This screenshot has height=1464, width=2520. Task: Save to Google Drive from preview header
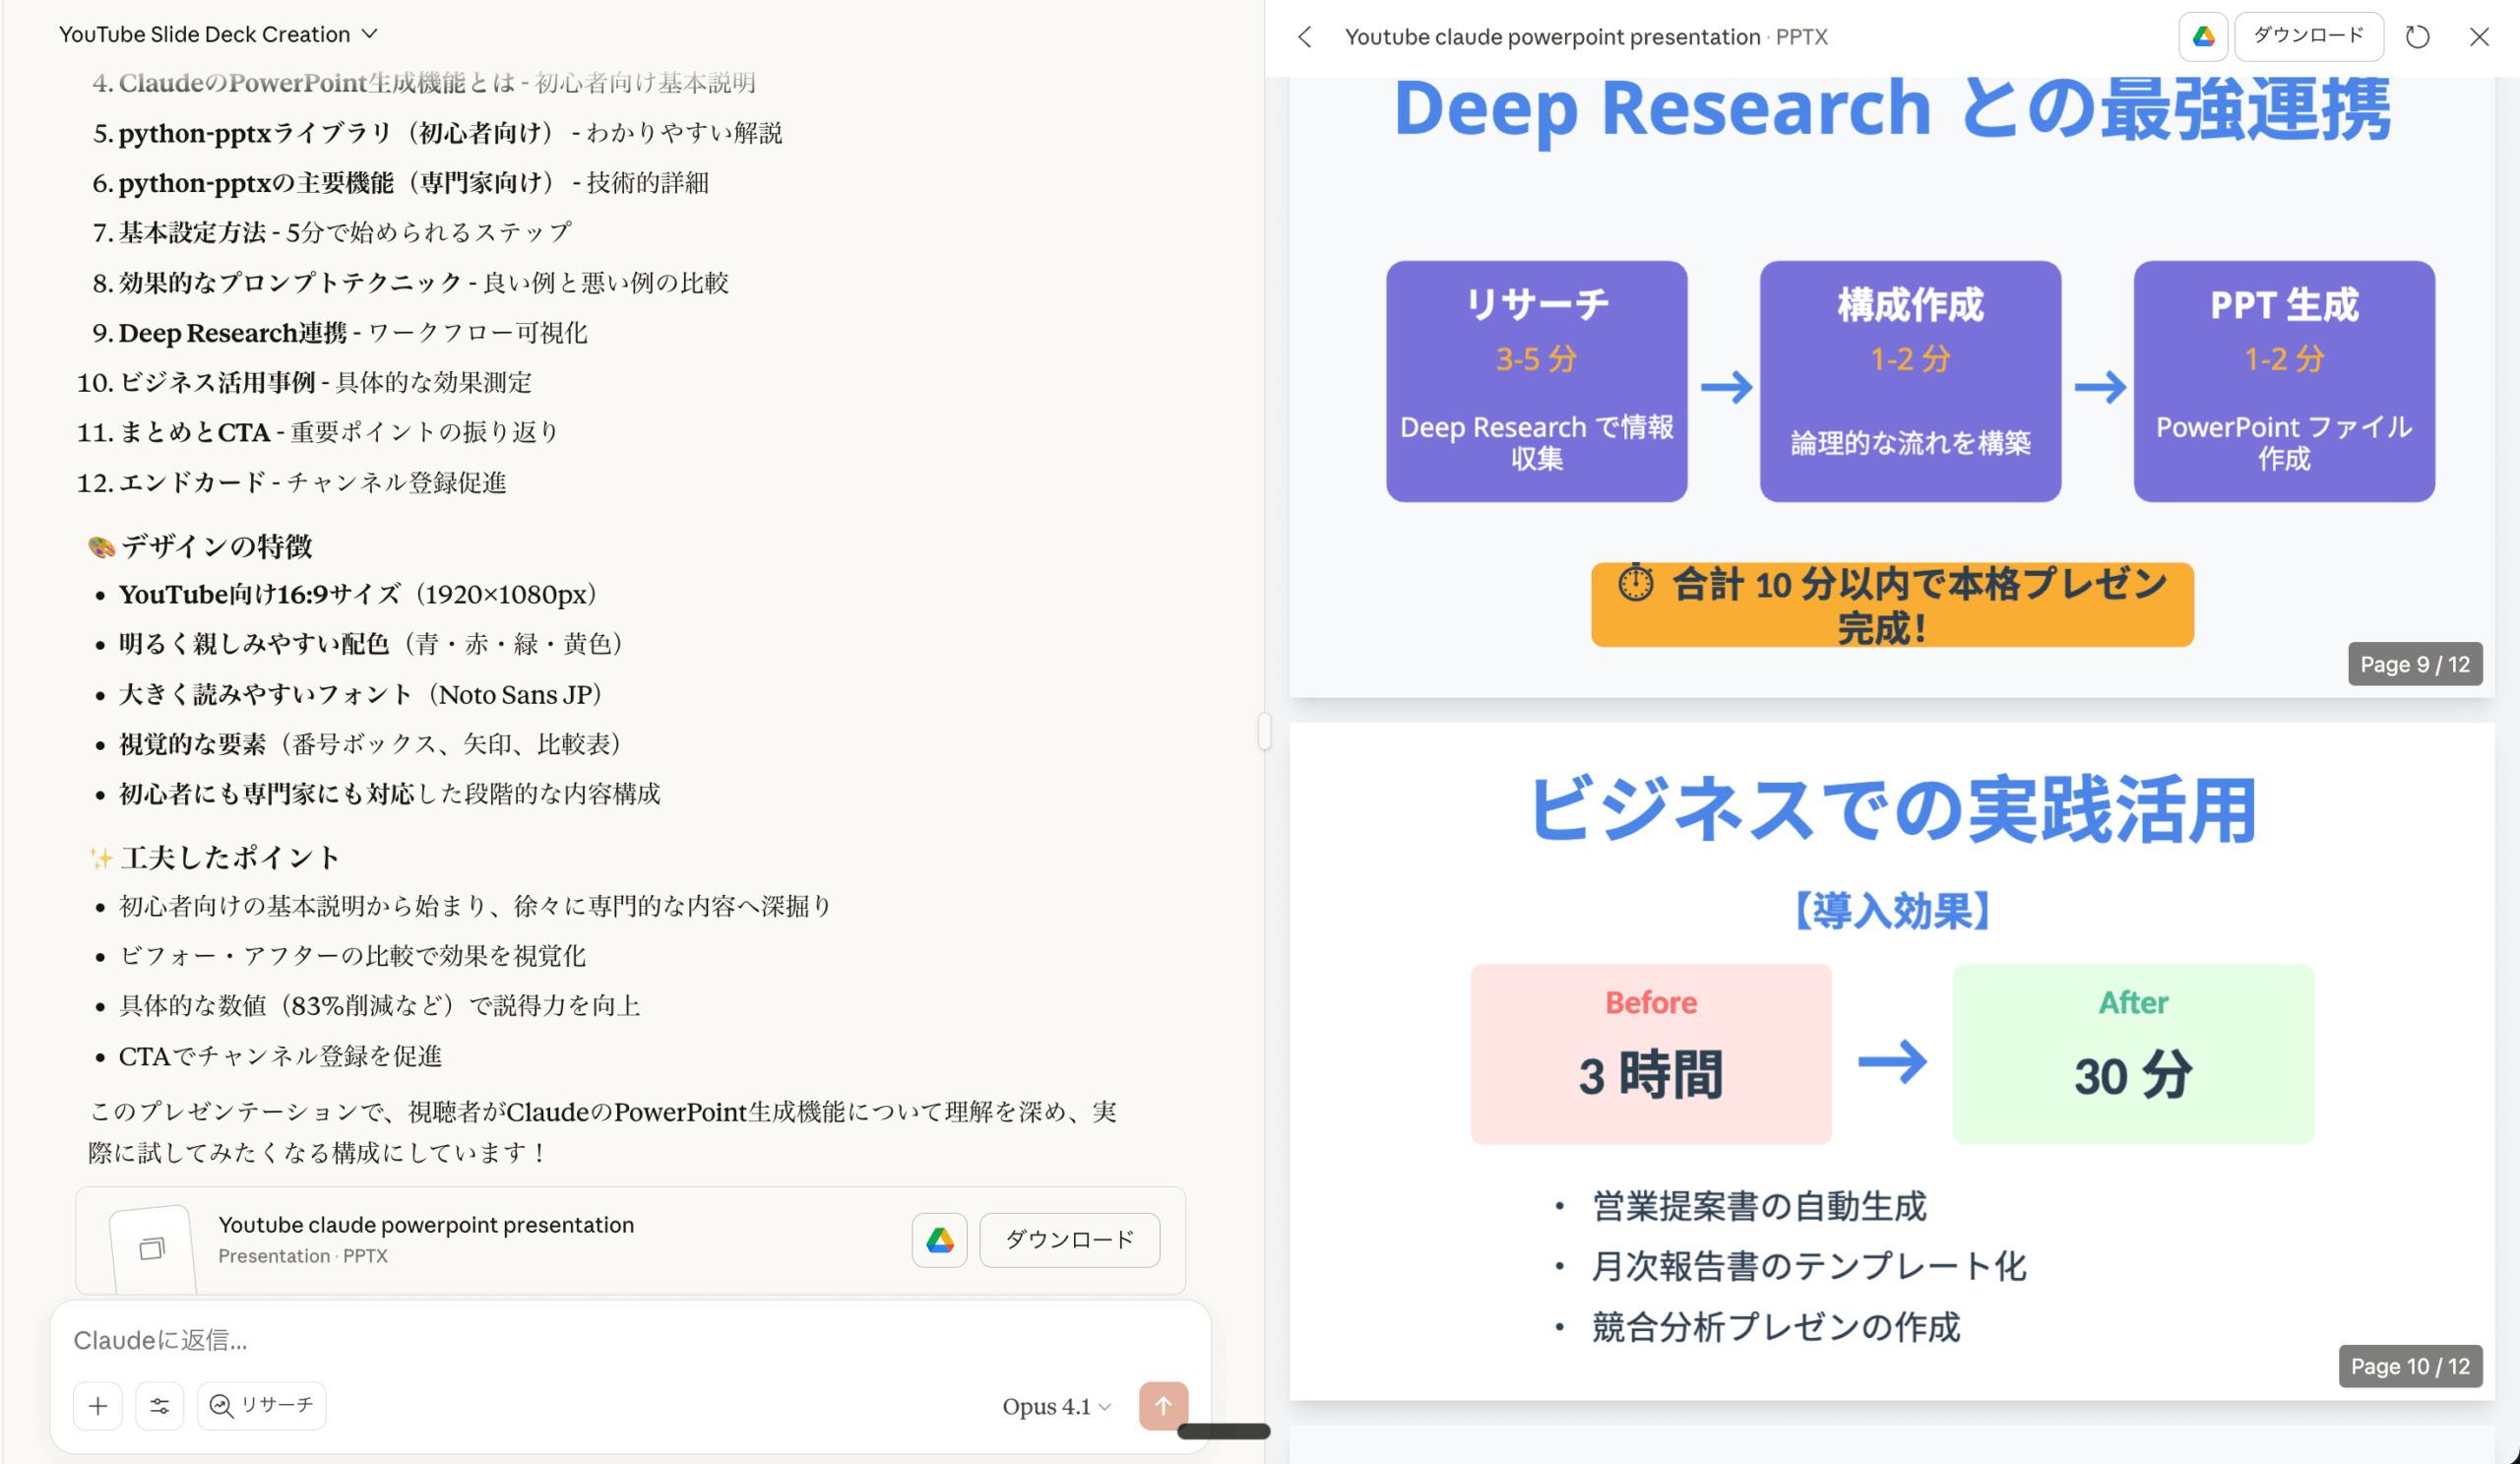tap(2203, 37)
